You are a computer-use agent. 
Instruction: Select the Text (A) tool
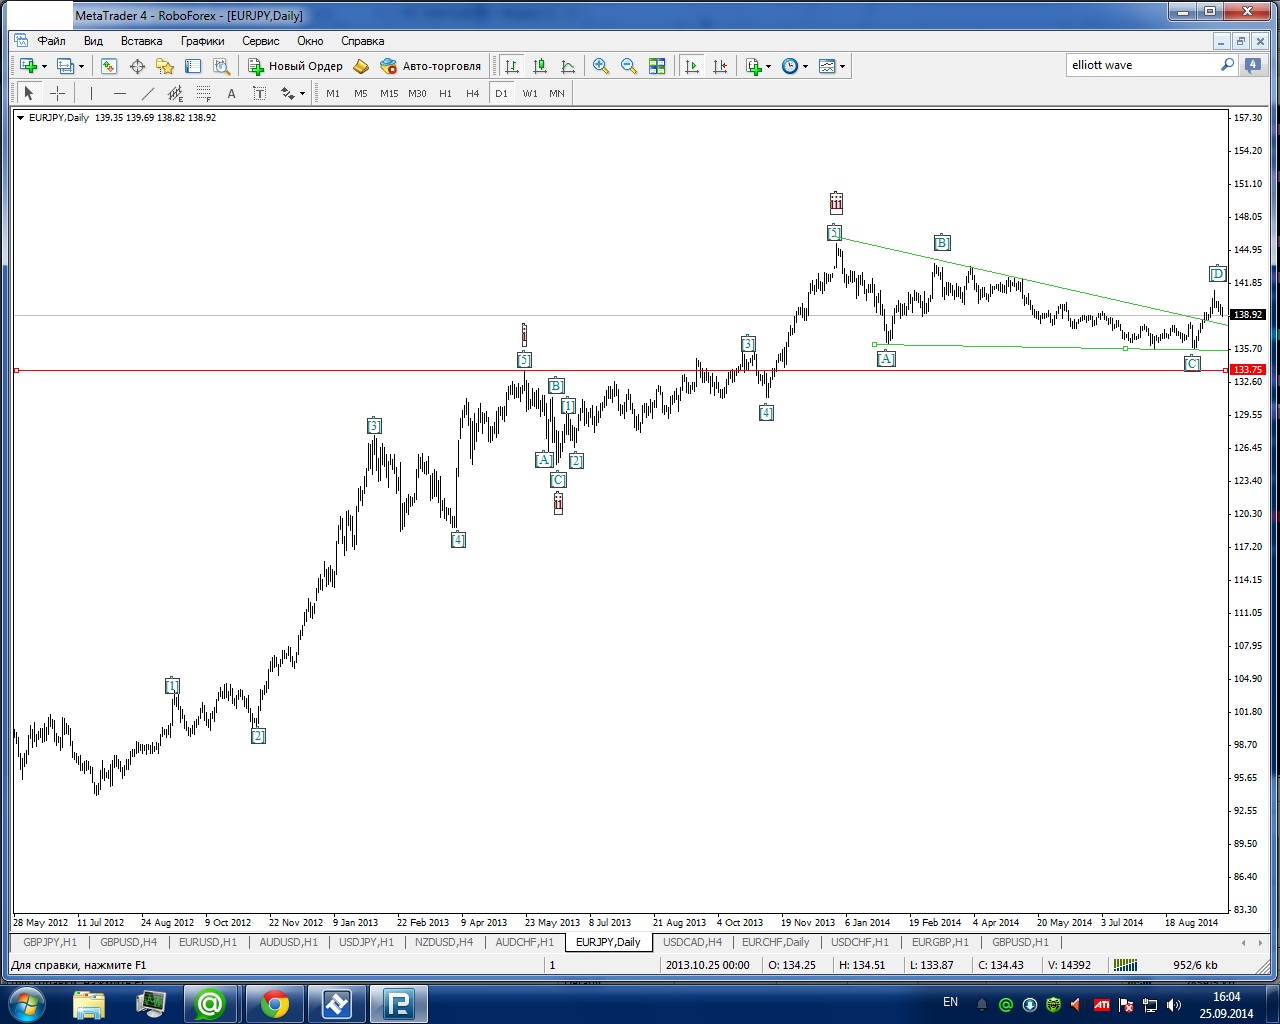pos(231,93)
